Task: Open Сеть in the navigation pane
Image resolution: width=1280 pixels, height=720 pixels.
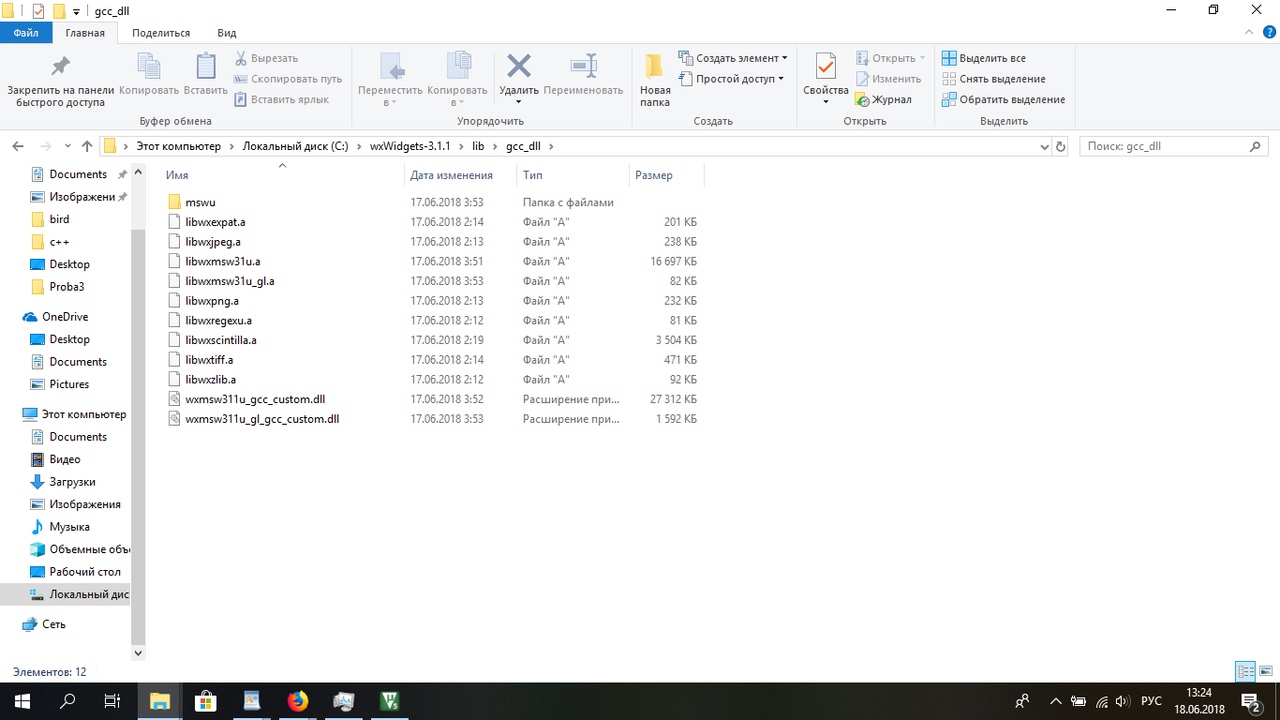Action: (54, 624)
